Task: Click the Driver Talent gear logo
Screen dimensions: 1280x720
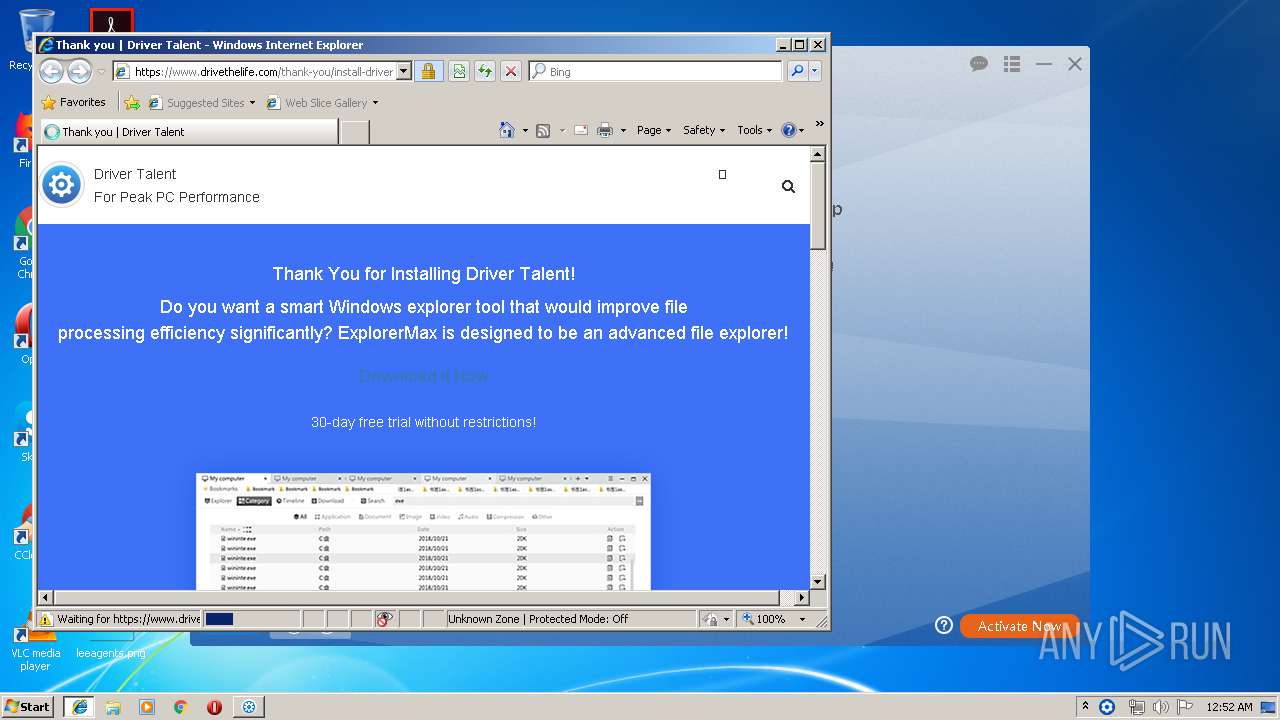Action: click(x=62, y=185)
